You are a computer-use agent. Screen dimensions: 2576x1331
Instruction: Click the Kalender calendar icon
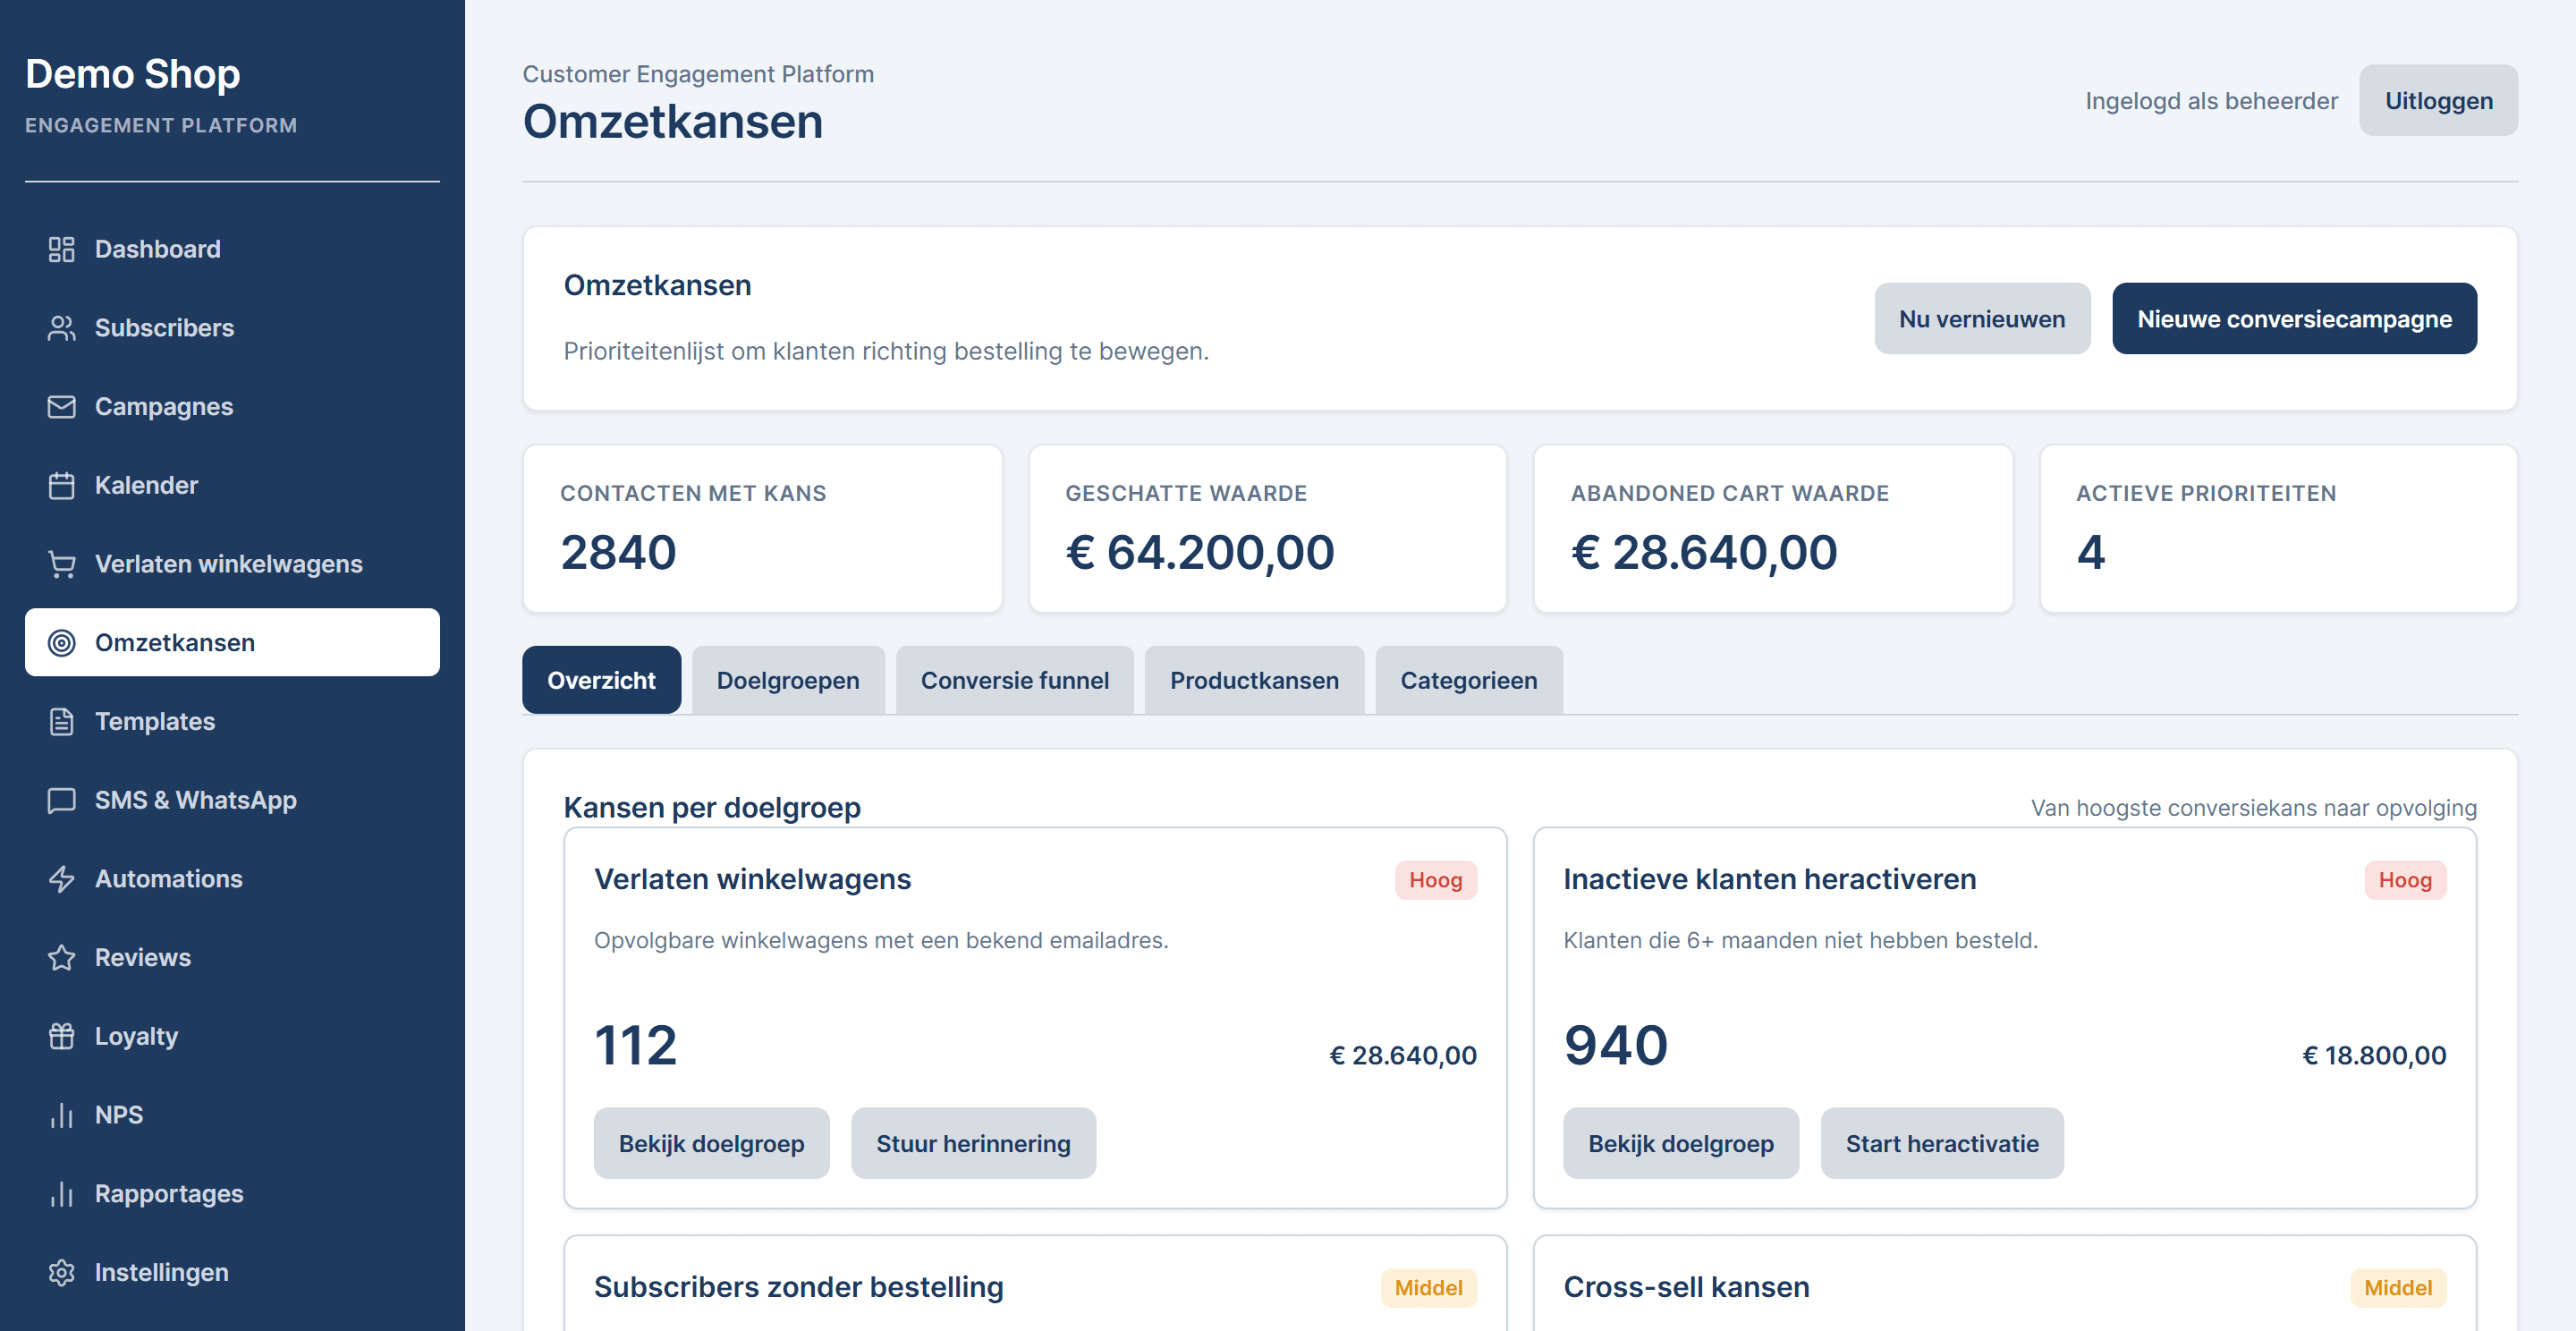61,486
